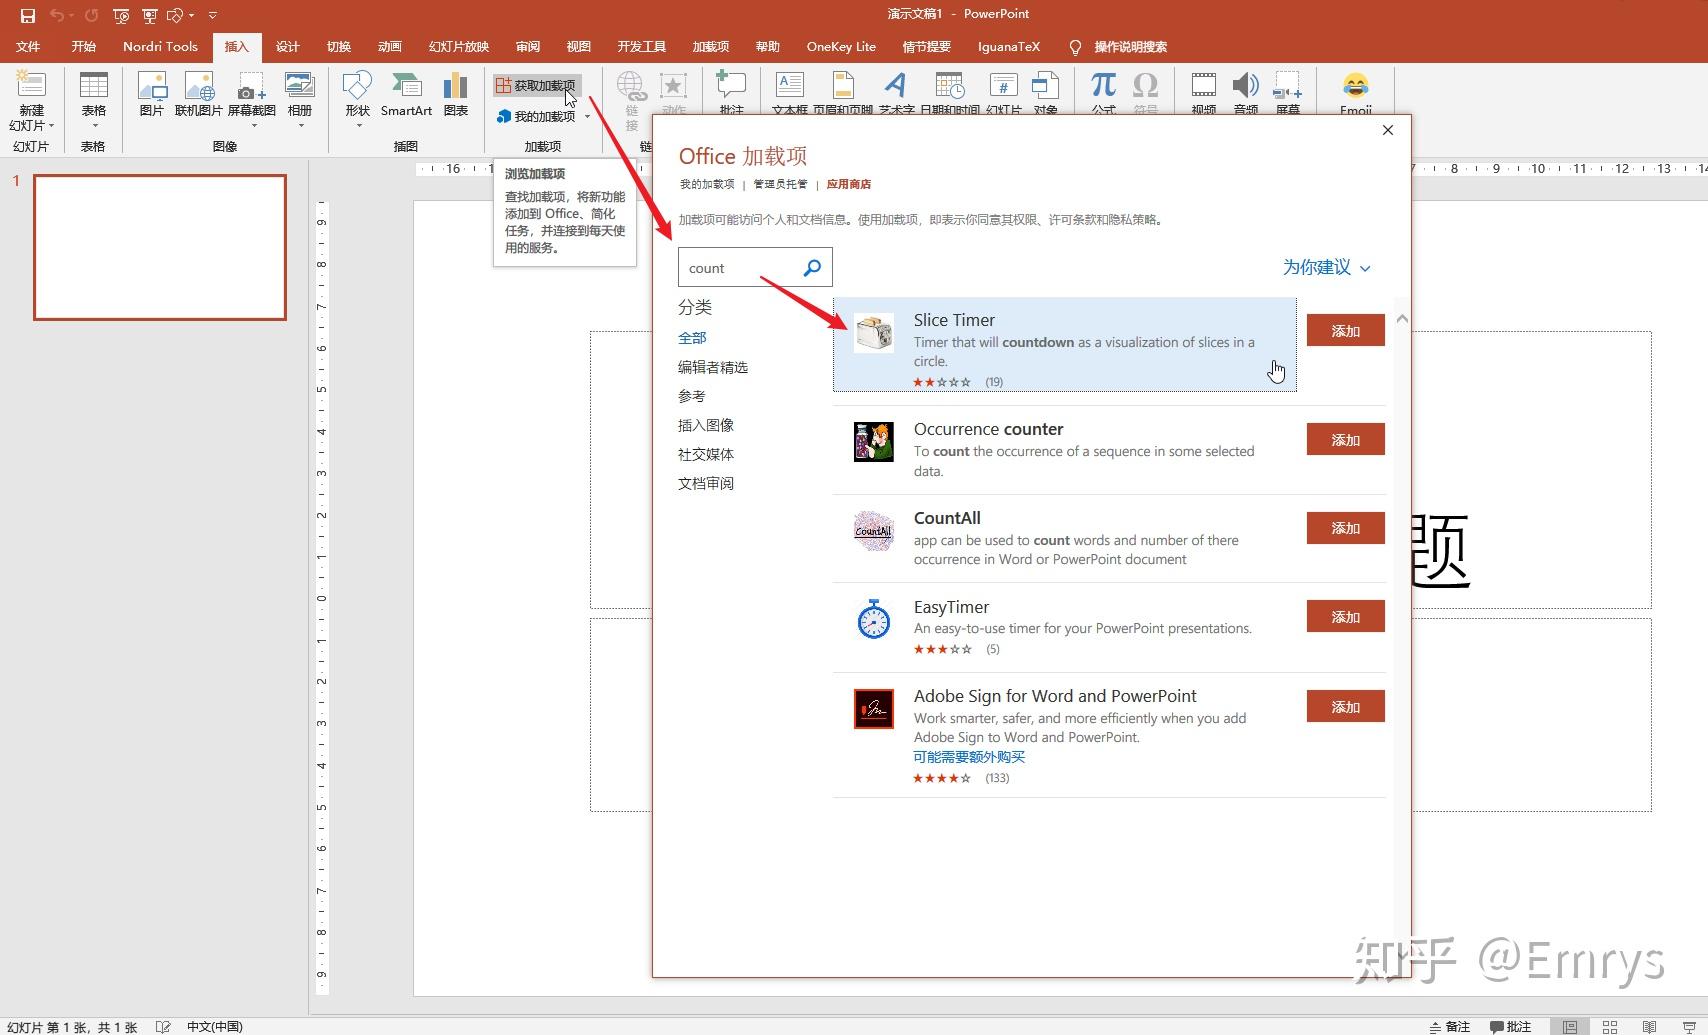
Task: Insert a picture with the 图片 icon
Action: click(x=152, y=86)
